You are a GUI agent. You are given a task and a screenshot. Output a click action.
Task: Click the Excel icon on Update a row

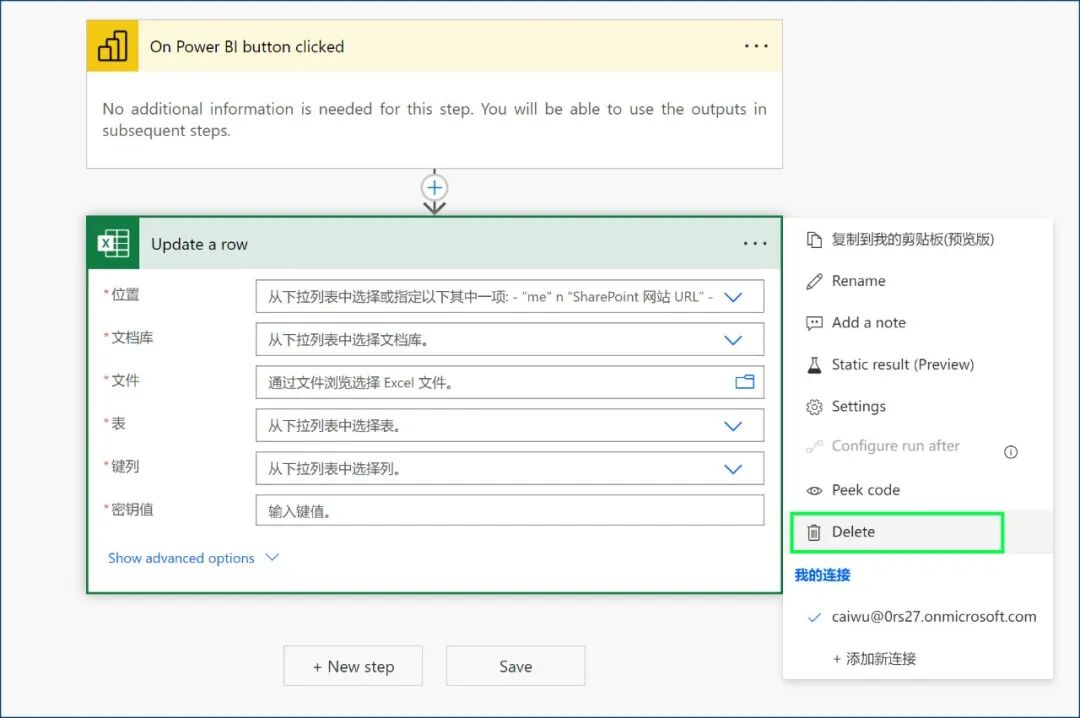click(x=113, y=243)
